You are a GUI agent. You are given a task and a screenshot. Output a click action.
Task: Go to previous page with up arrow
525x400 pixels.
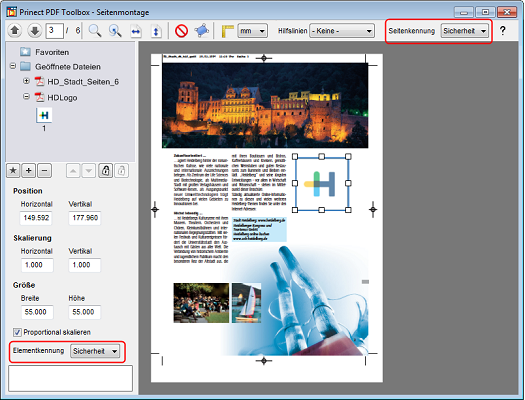(x=14, y=31)
